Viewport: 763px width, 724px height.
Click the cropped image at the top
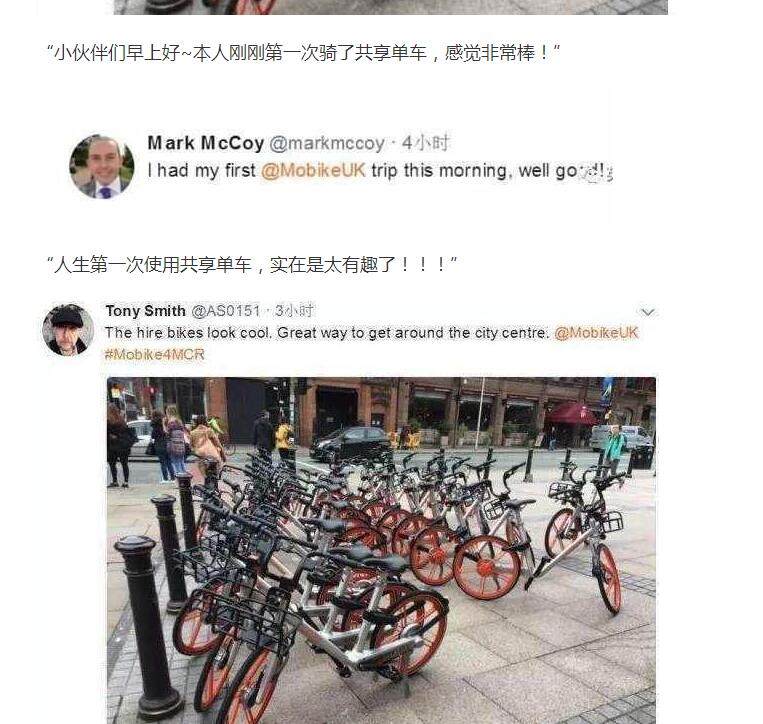point(390,7)
